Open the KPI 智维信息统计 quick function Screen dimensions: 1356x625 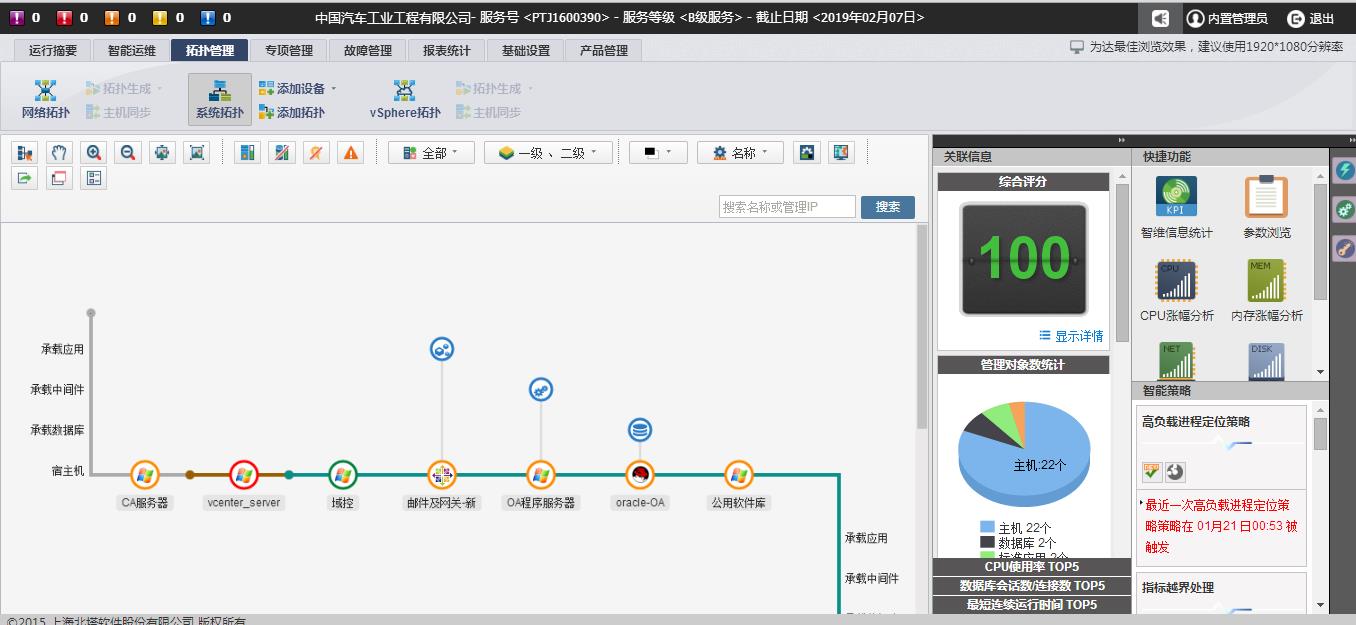coord(1176,196)
